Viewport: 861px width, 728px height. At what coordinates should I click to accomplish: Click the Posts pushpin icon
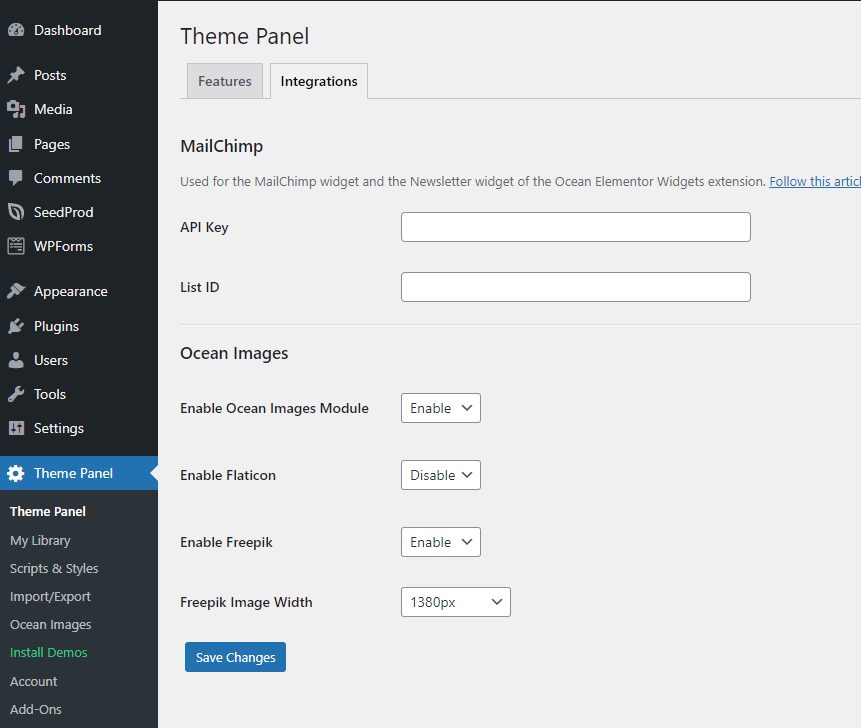[16, 75]
